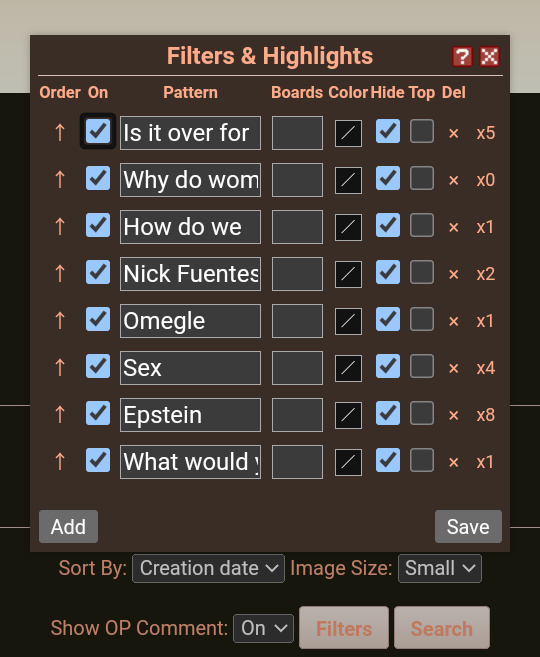This screenshot has height=657, width=540.
Task: Enable Top for the Omegle filter
Action: (422, 319)
